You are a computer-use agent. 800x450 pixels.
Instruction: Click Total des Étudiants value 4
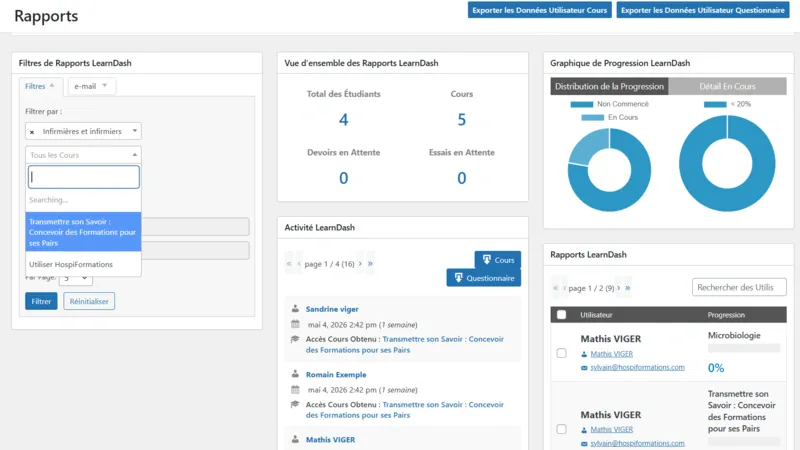tap(343, 120)
